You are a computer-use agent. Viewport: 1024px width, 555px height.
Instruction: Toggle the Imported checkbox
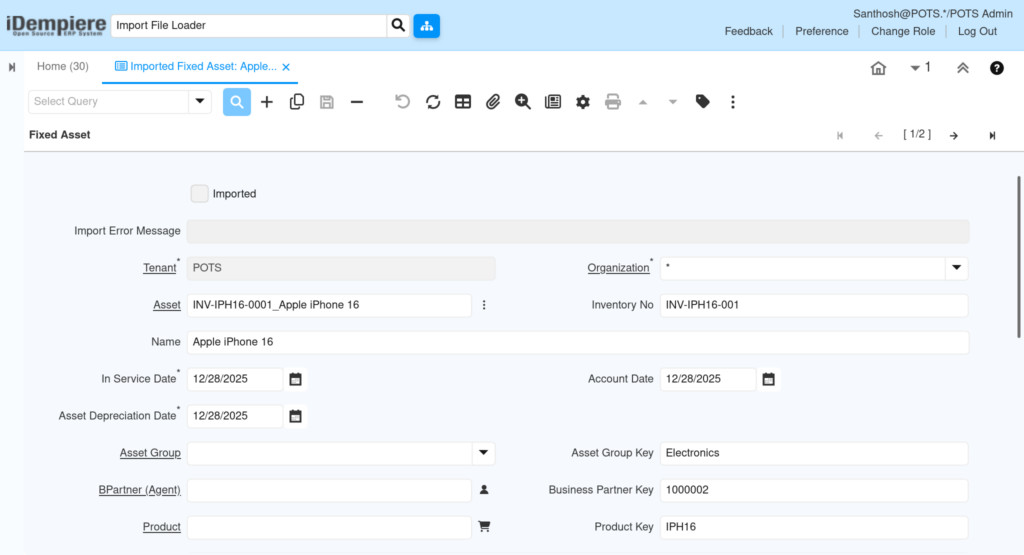click(x=199, y=193)
